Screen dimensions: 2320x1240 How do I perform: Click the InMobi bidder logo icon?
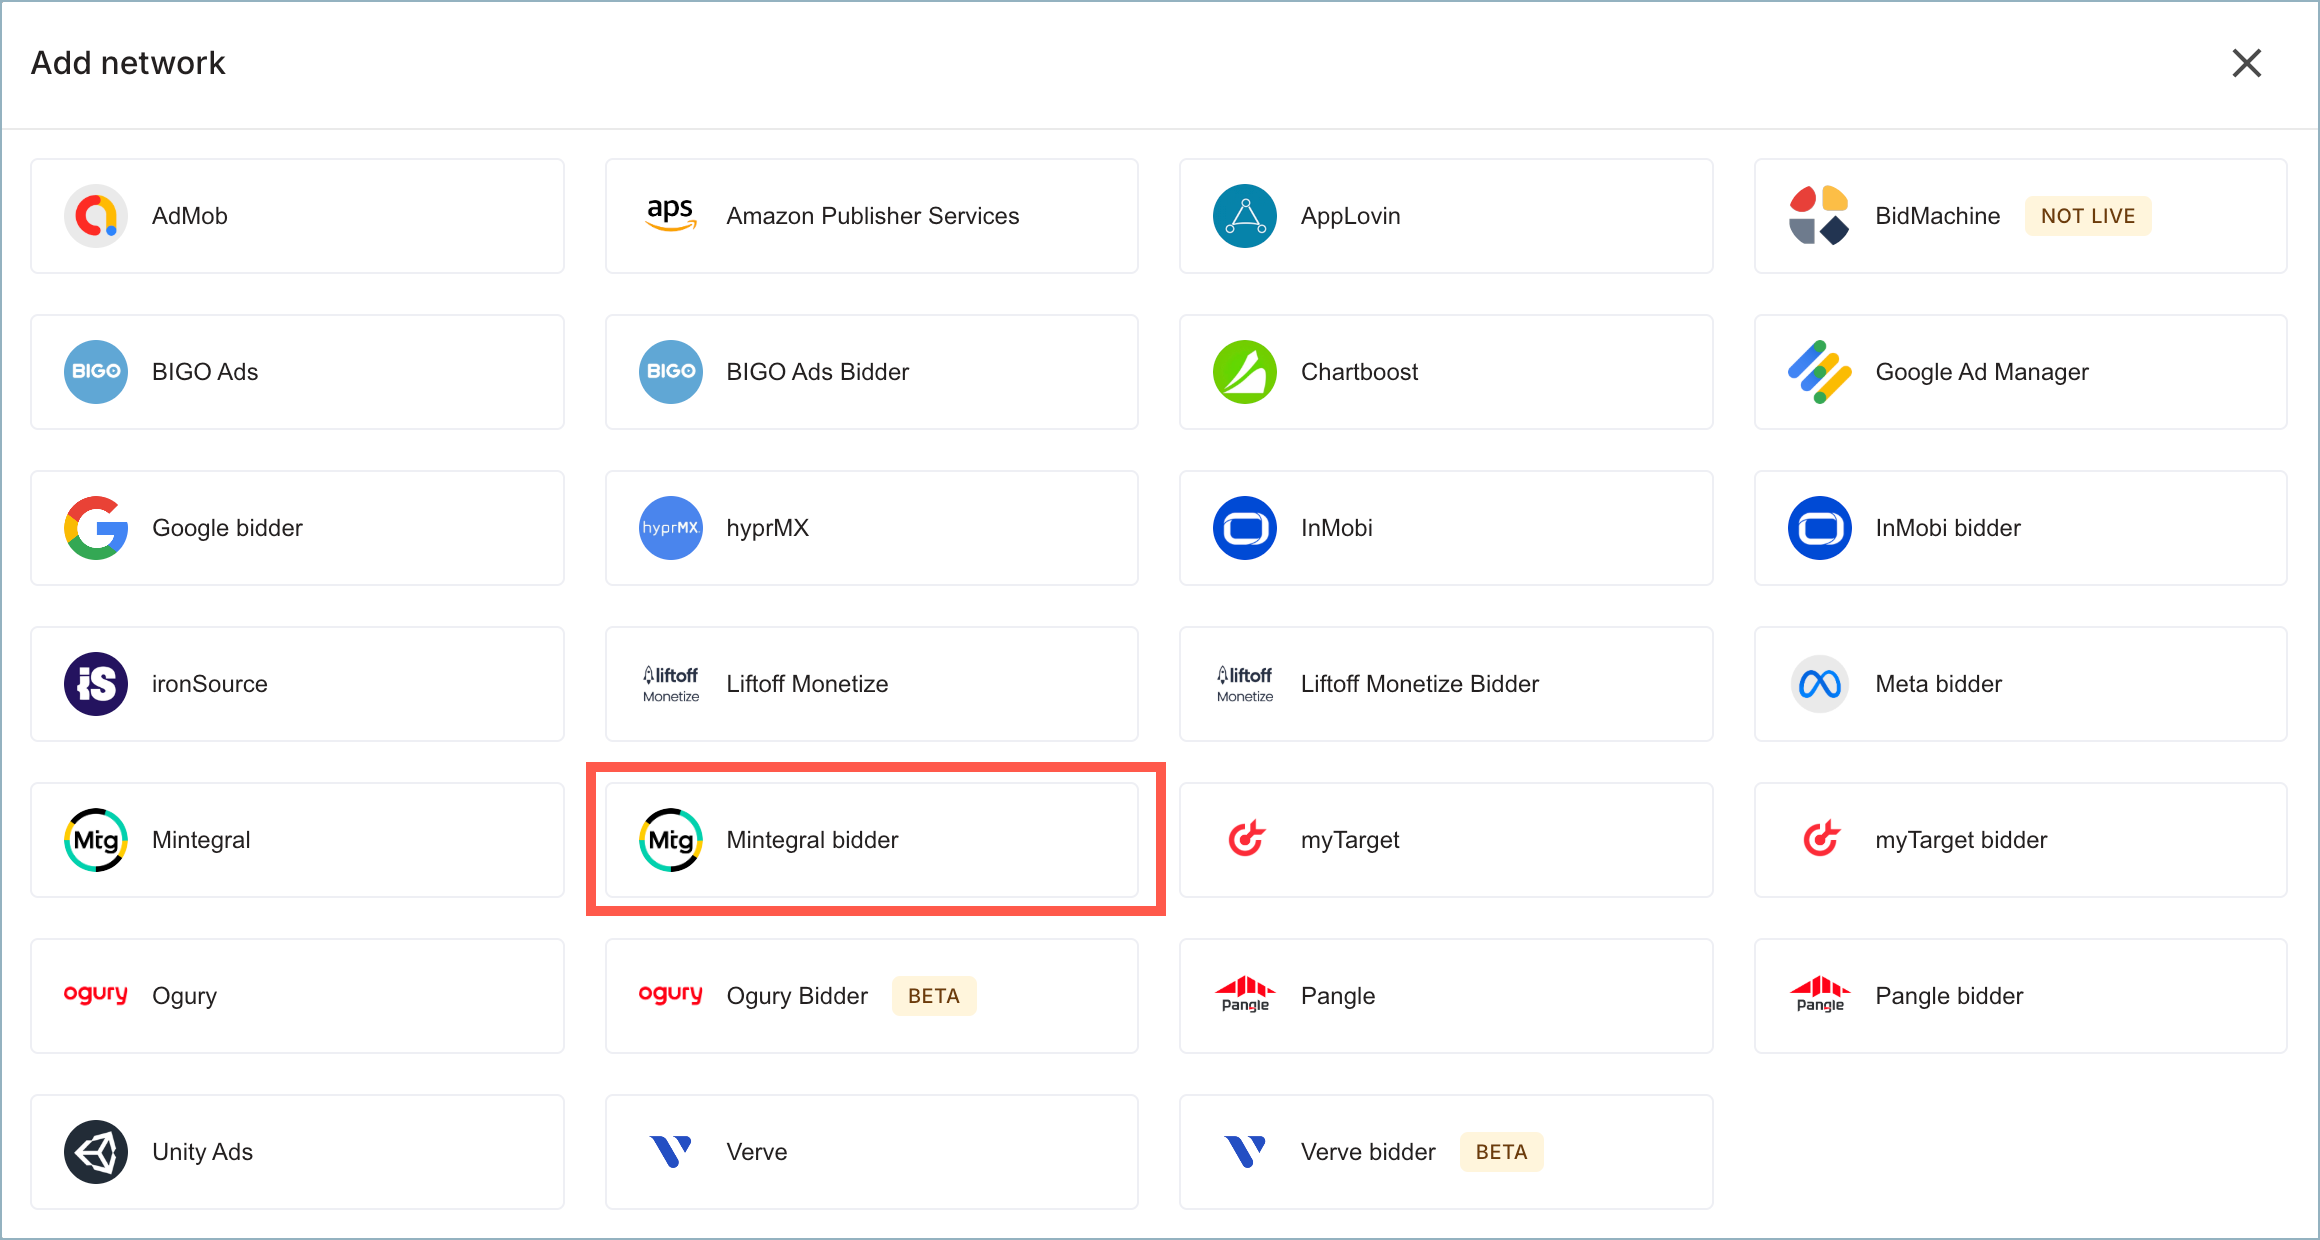coord(1820,528)
